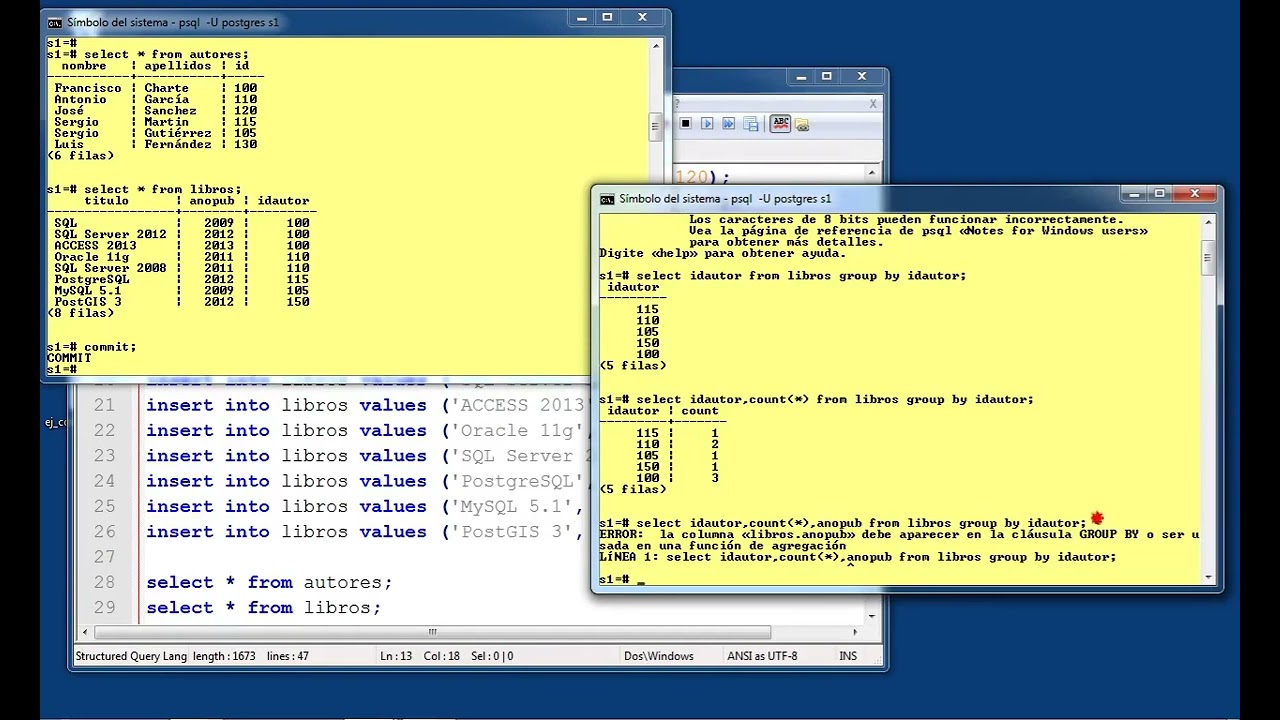Minimize the left psql console window

(x=582, y=18)
